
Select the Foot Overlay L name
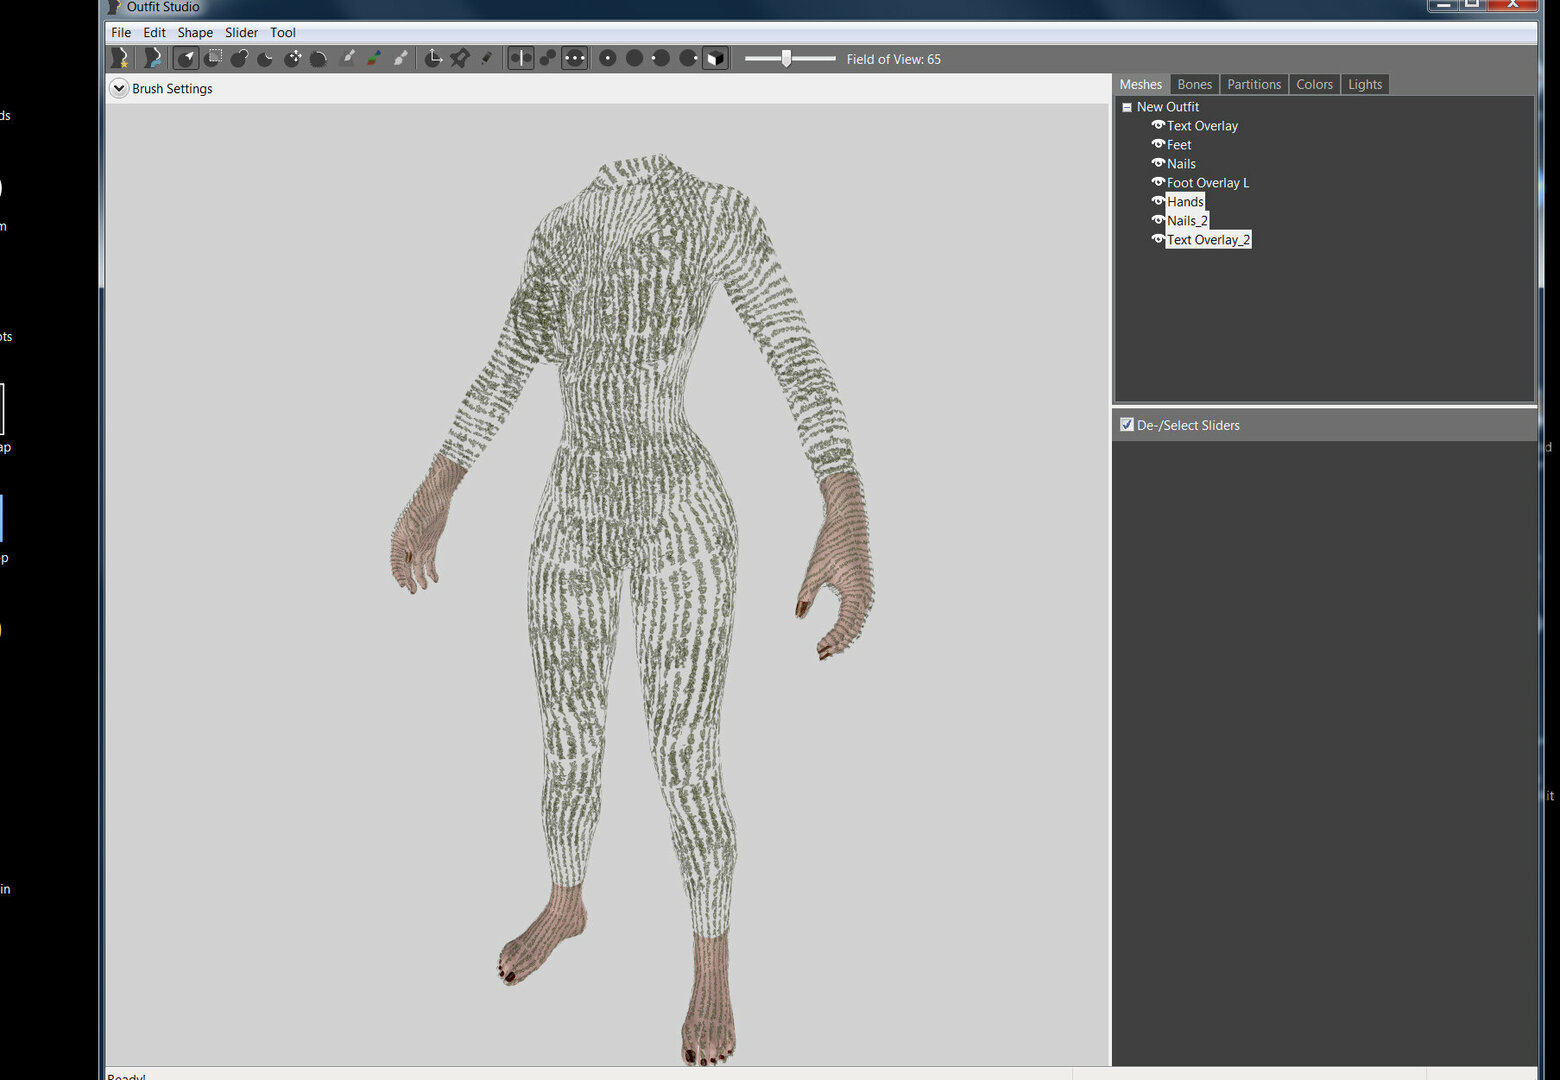[1208, 183]
